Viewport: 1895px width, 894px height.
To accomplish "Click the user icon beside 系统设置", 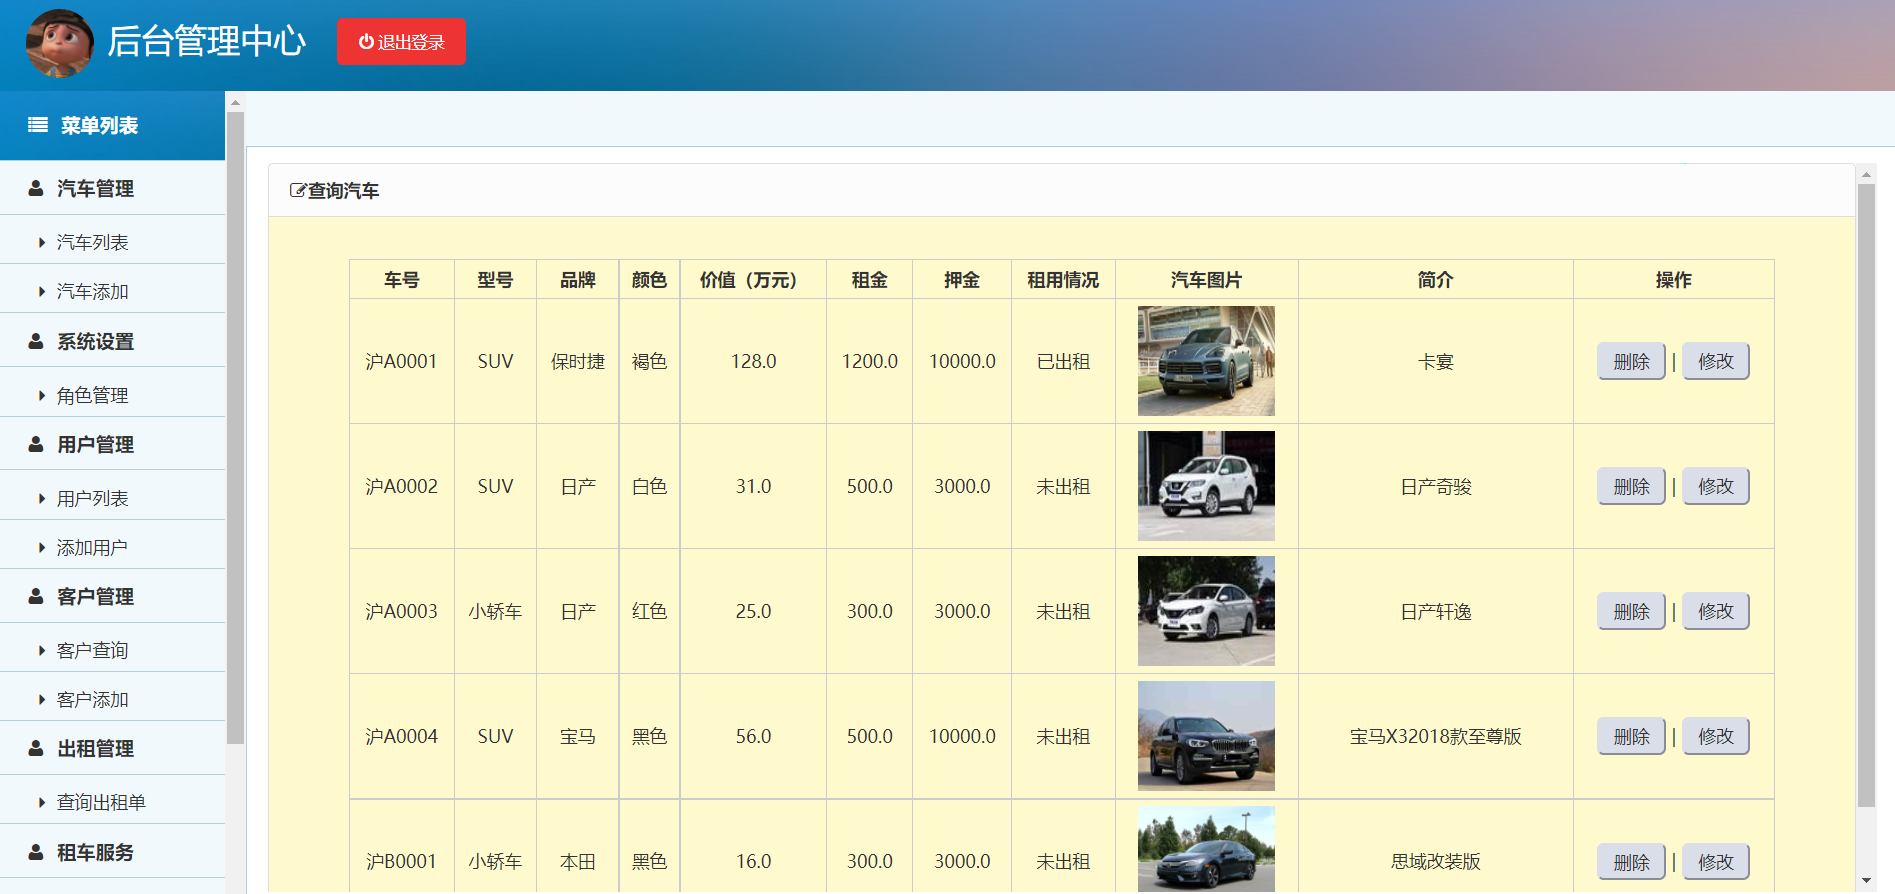I will 36,341.
